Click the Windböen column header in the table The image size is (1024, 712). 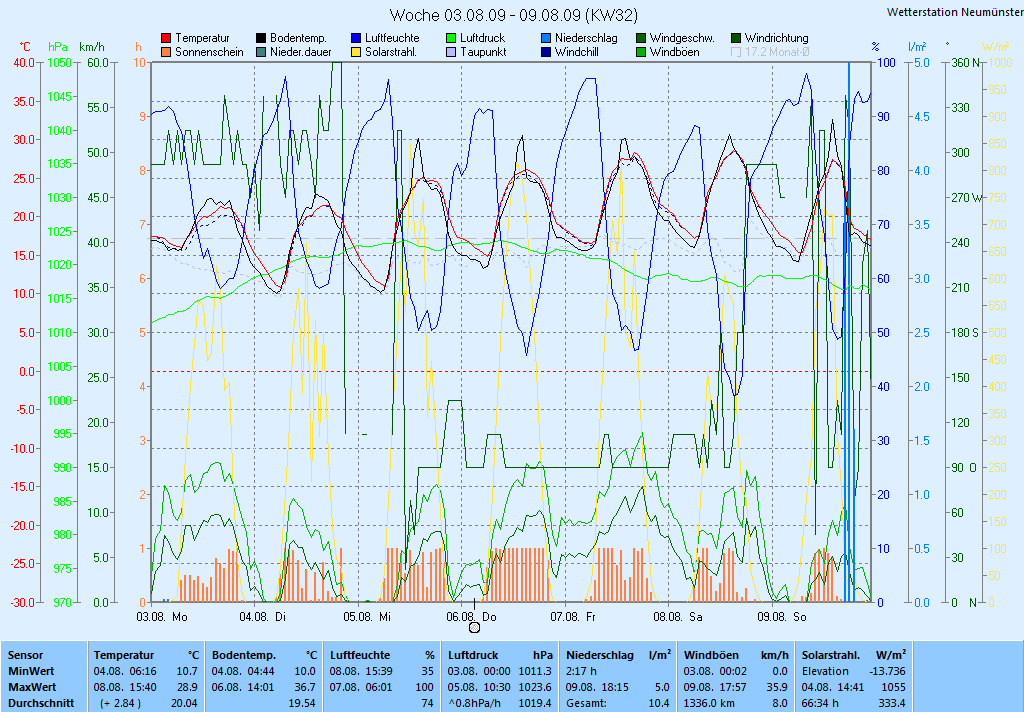(711, 655)
